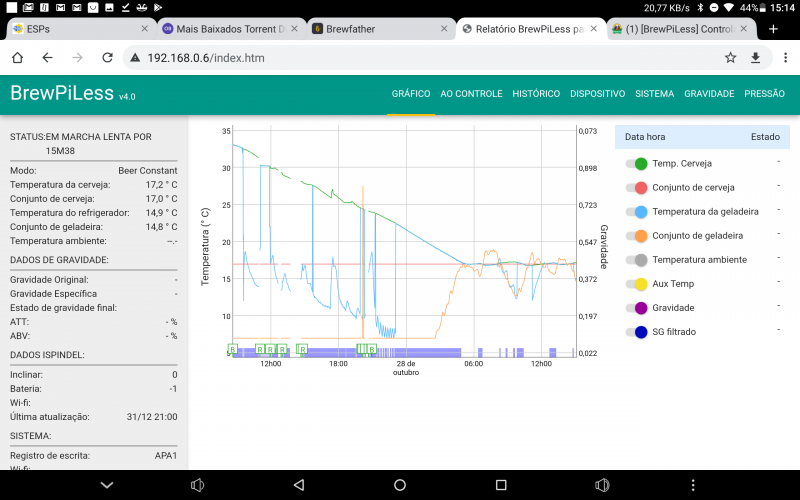Close the ESPs tab
800x500 pixels.
point(145,29)
